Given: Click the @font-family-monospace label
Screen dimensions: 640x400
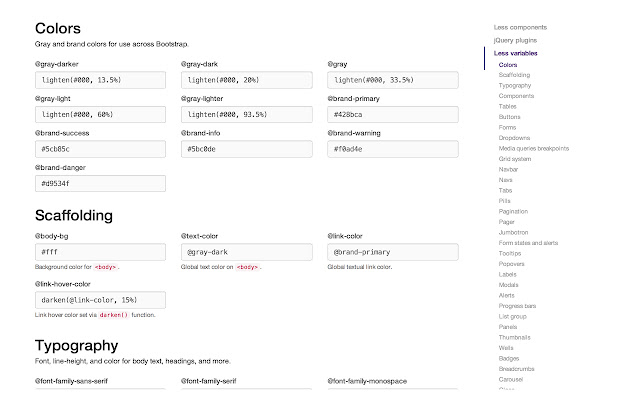Looking at the screenshot, I should 367,381.
